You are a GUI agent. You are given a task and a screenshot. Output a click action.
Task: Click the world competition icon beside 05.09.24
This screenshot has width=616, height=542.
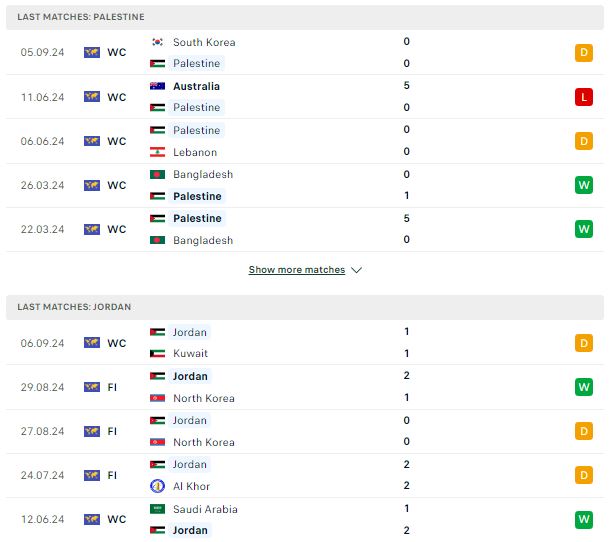pos(92,52)
